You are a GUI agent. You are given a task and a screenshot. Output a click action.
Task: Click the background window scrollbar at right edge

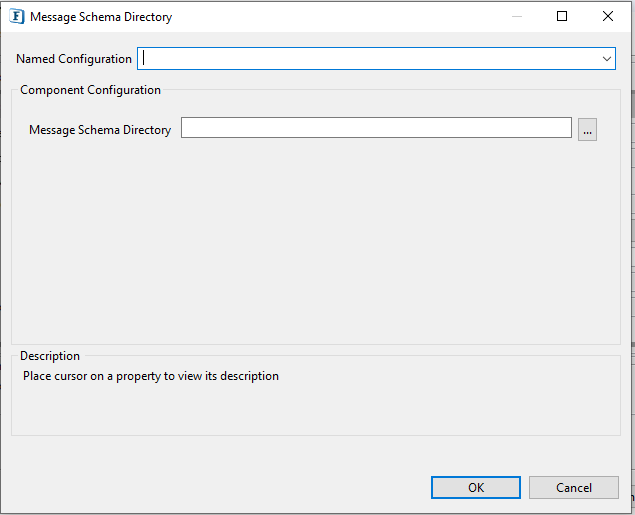633,103
